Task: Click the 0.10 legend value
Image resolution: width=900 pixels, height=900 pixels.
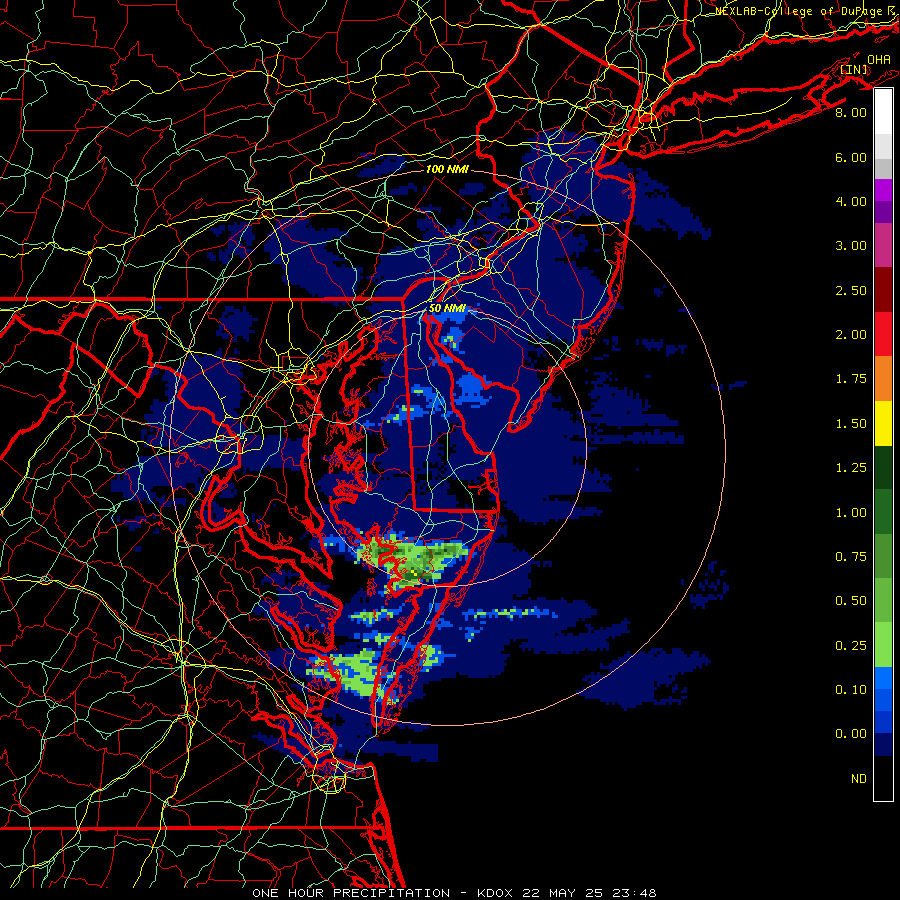Action: (851, 690)
